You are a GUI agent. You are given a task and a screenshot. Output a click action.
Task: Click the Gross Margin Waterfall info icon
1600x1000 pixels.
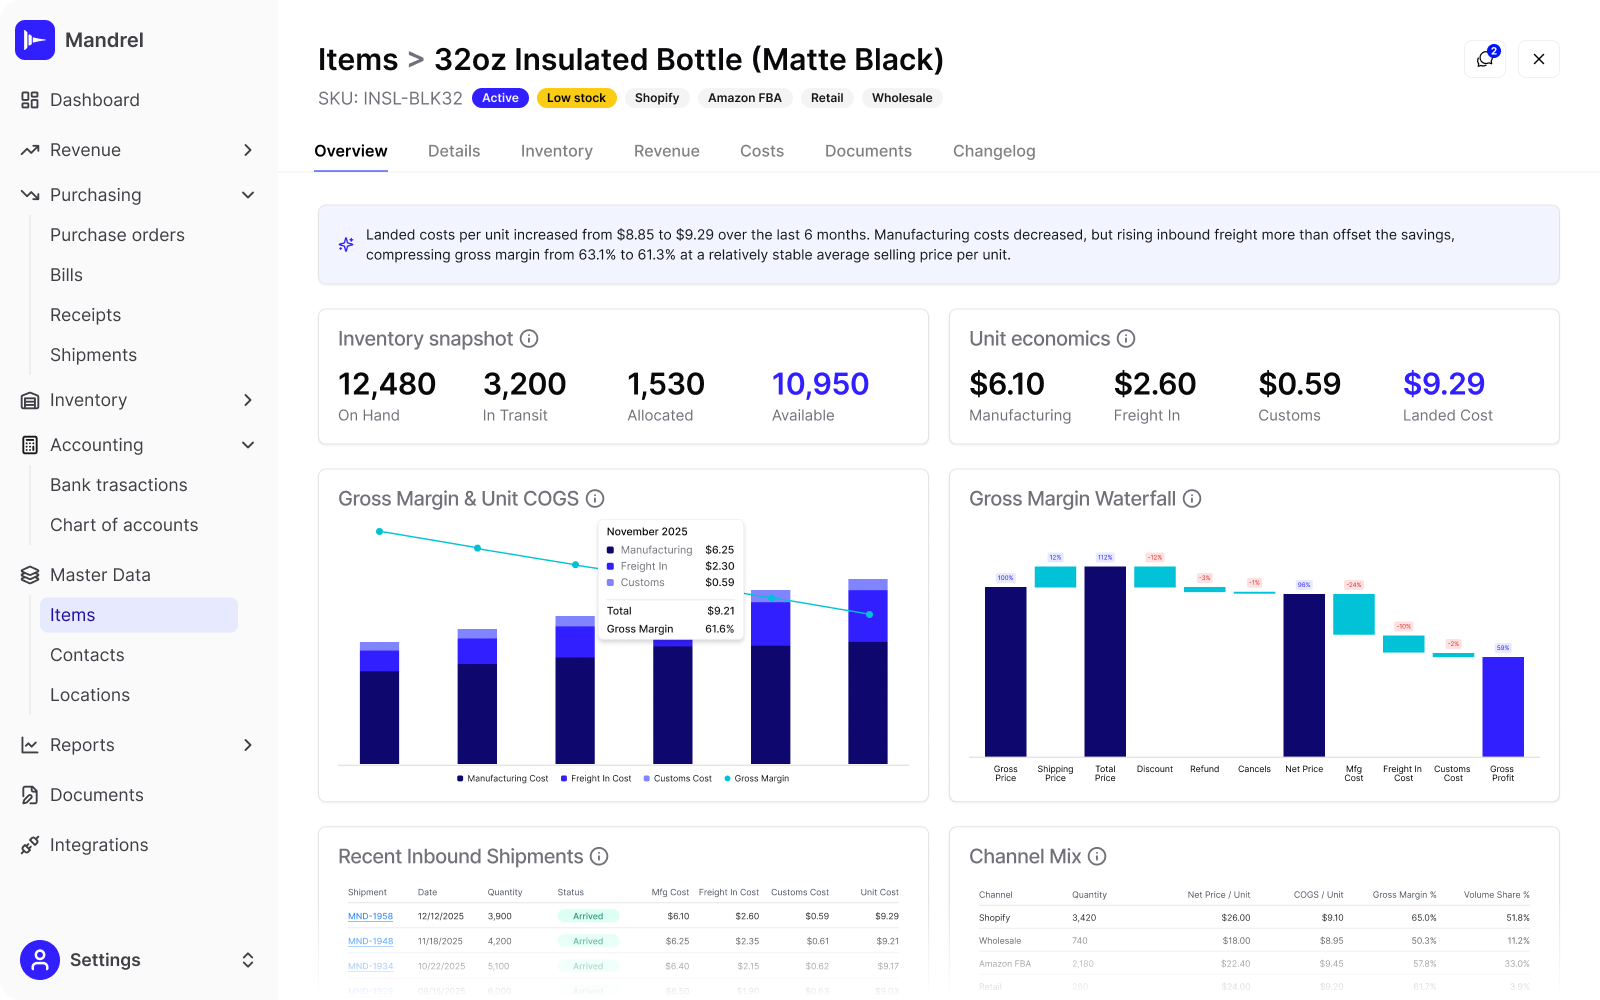point(1192,498)
